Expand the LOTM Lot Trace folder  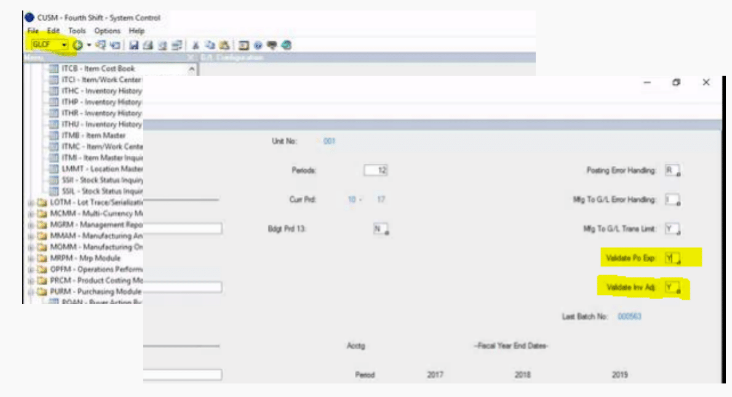click(x=30, y=202)
